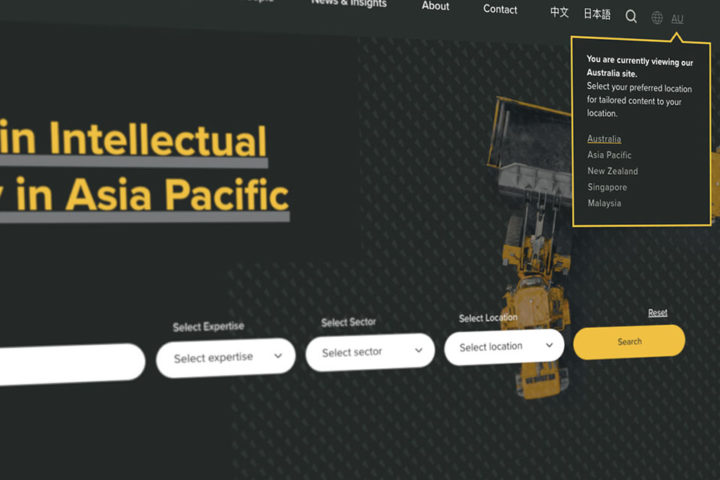Open the About menu item
The height and width of the screenshot is (480, 720).
click(x=435, y=6)
